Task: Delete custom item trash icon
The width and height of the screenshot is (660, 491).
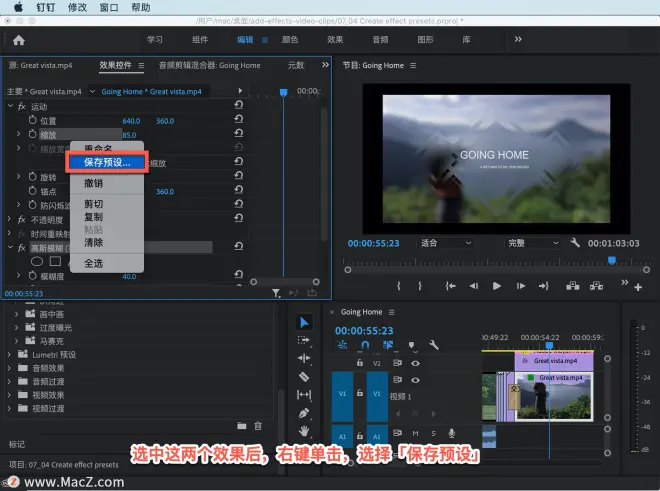Action: click(x=258, y=426)
